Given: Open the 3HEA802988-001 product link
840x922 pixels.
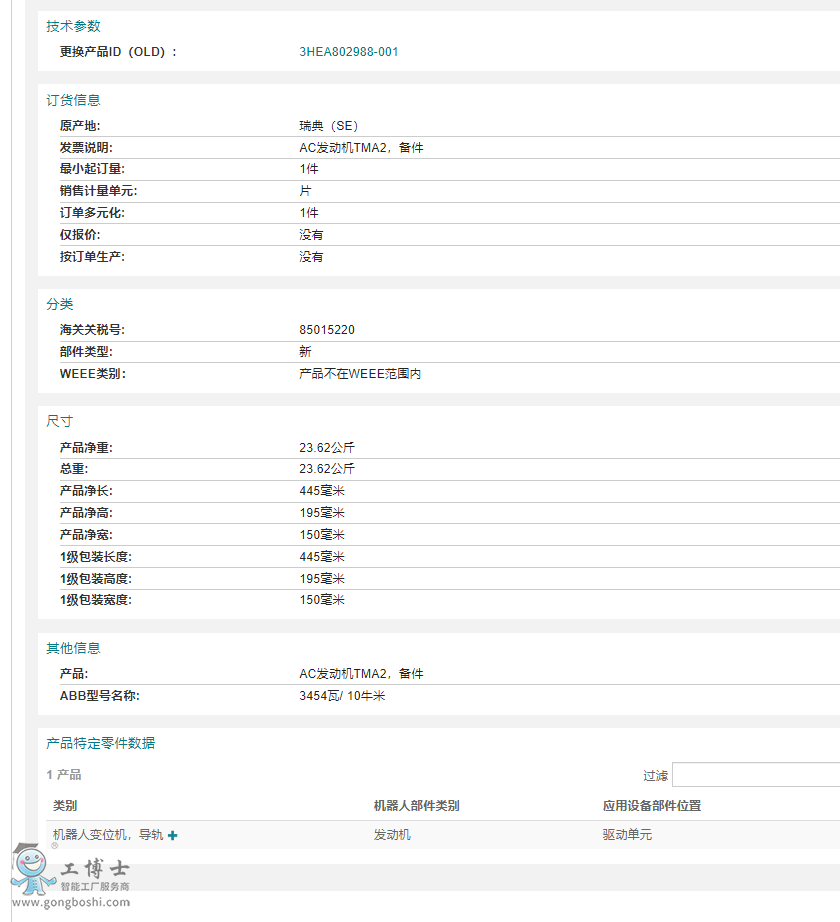Looking at the screenshot, I should (x=347, y=51).
